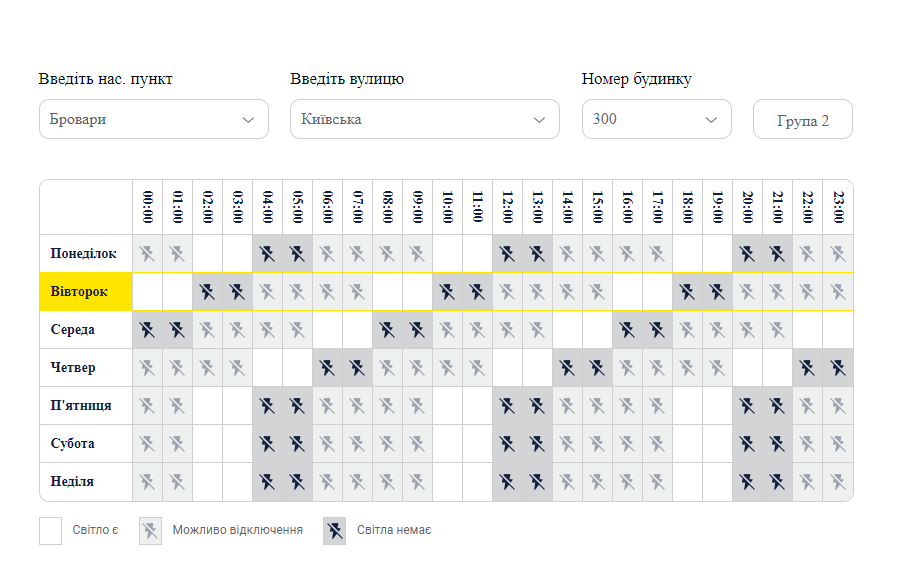Open the Бровари settlement dropdown
900x572 pixels.
pos(154,119)
